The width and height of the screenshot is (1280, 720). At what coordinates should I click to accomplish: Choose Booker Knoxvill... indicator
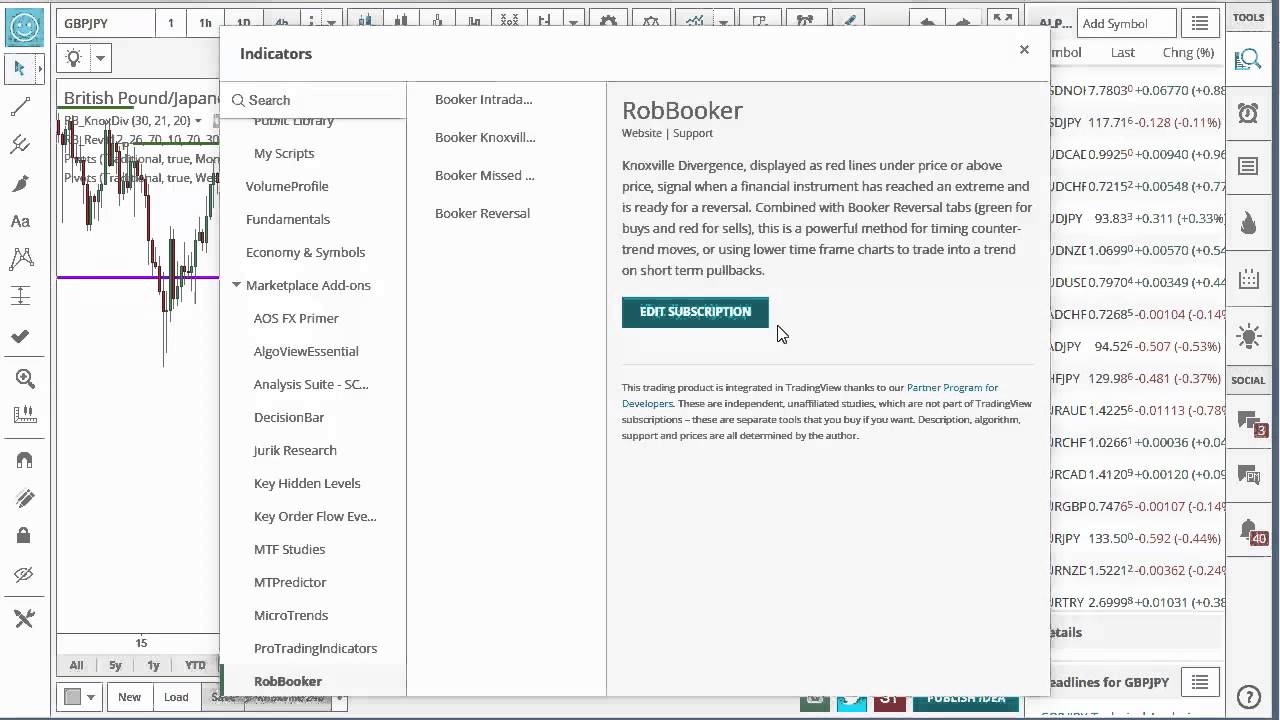[485, 137]
